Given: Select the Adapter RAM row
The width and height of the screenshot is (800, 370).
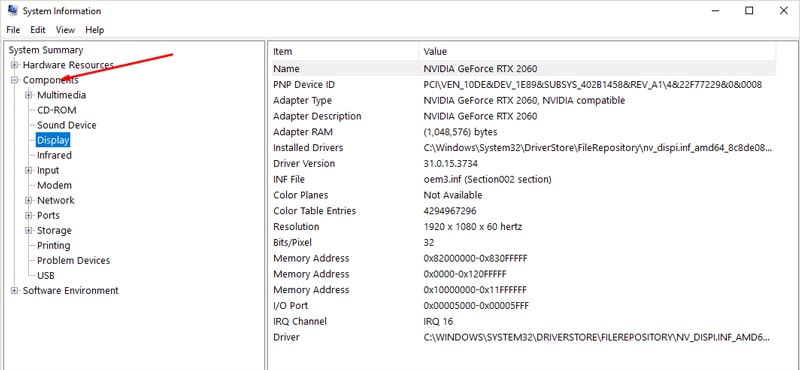Looking at the screenshot, I should click(x=522, y=132).
